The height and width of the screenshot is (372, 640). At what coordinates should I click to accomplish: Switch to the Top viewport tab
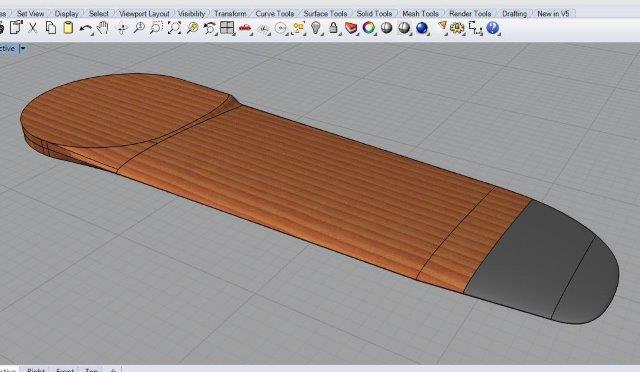[x=91, y=369]
